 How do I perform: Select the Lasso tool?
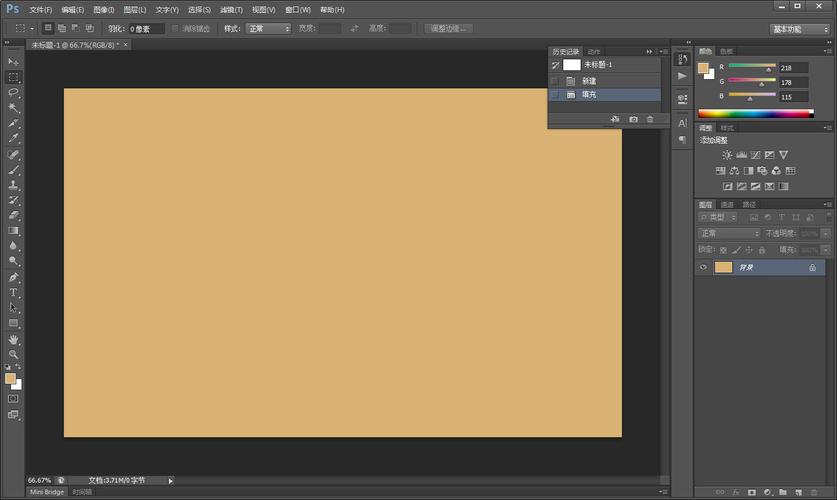click(14, 92)
